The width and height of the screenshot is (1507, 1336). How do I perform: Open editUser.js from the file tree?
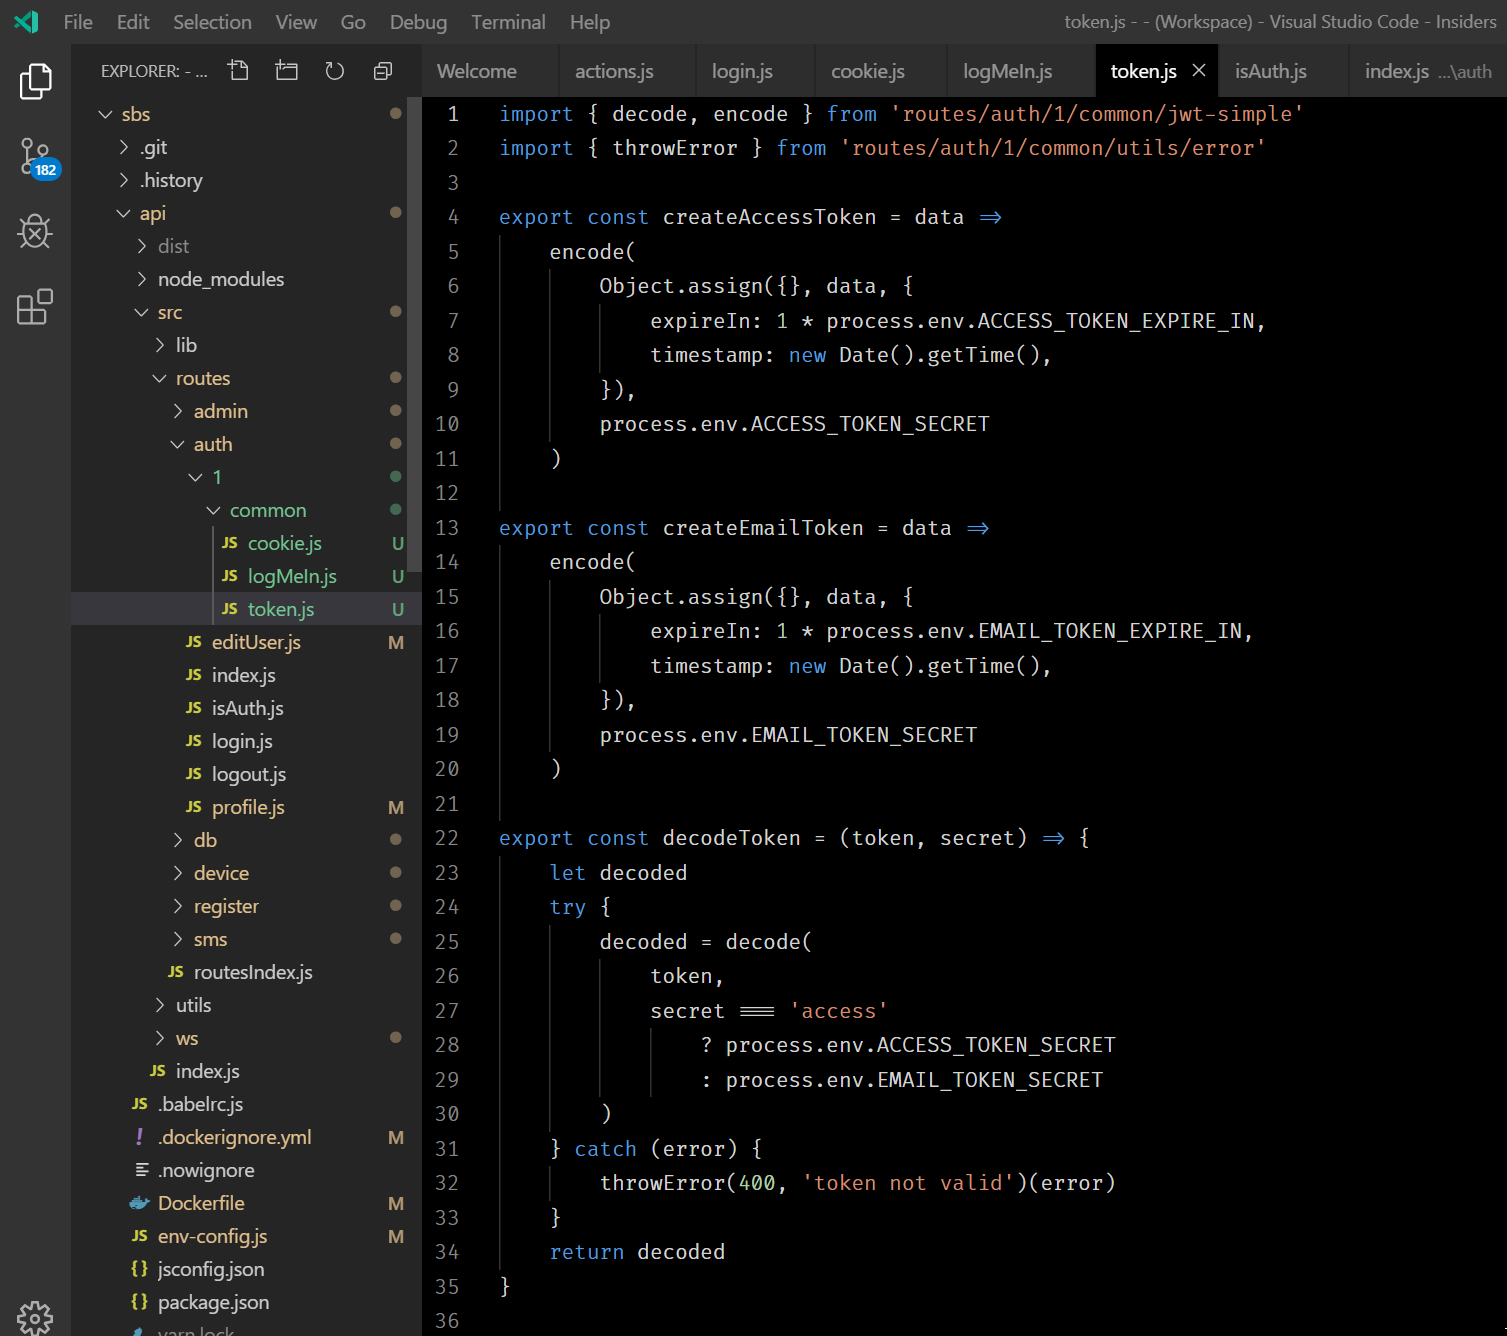[256, 642]
